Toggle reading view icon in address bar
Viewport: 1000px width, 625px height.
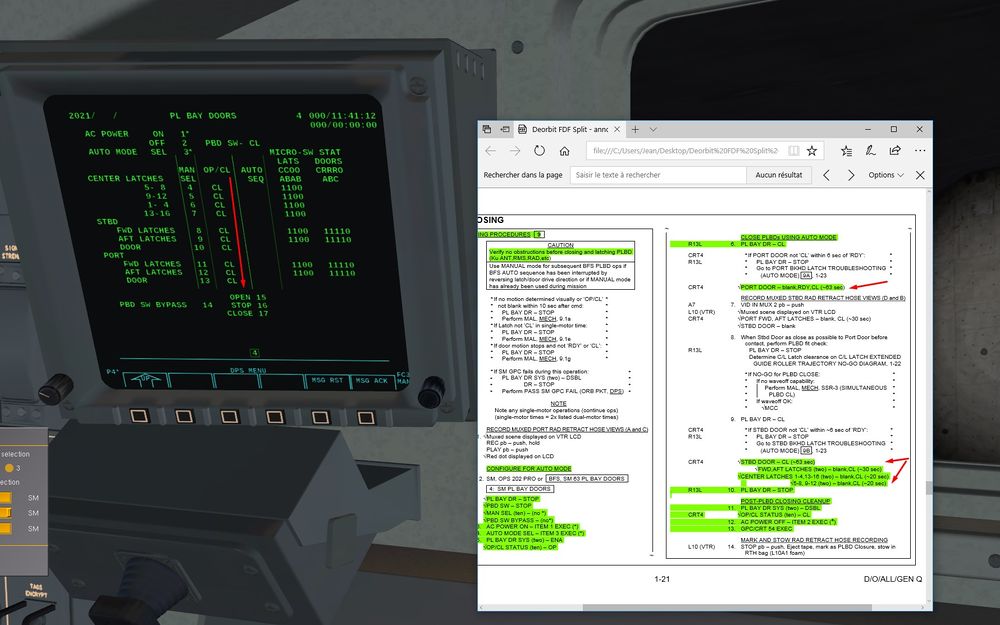pyautogui.click(x=793, y=151)
